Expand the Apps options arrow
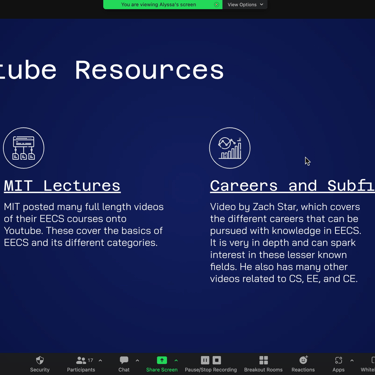The width and height of the screenshot is (375, 375). (x=352, y=360)
